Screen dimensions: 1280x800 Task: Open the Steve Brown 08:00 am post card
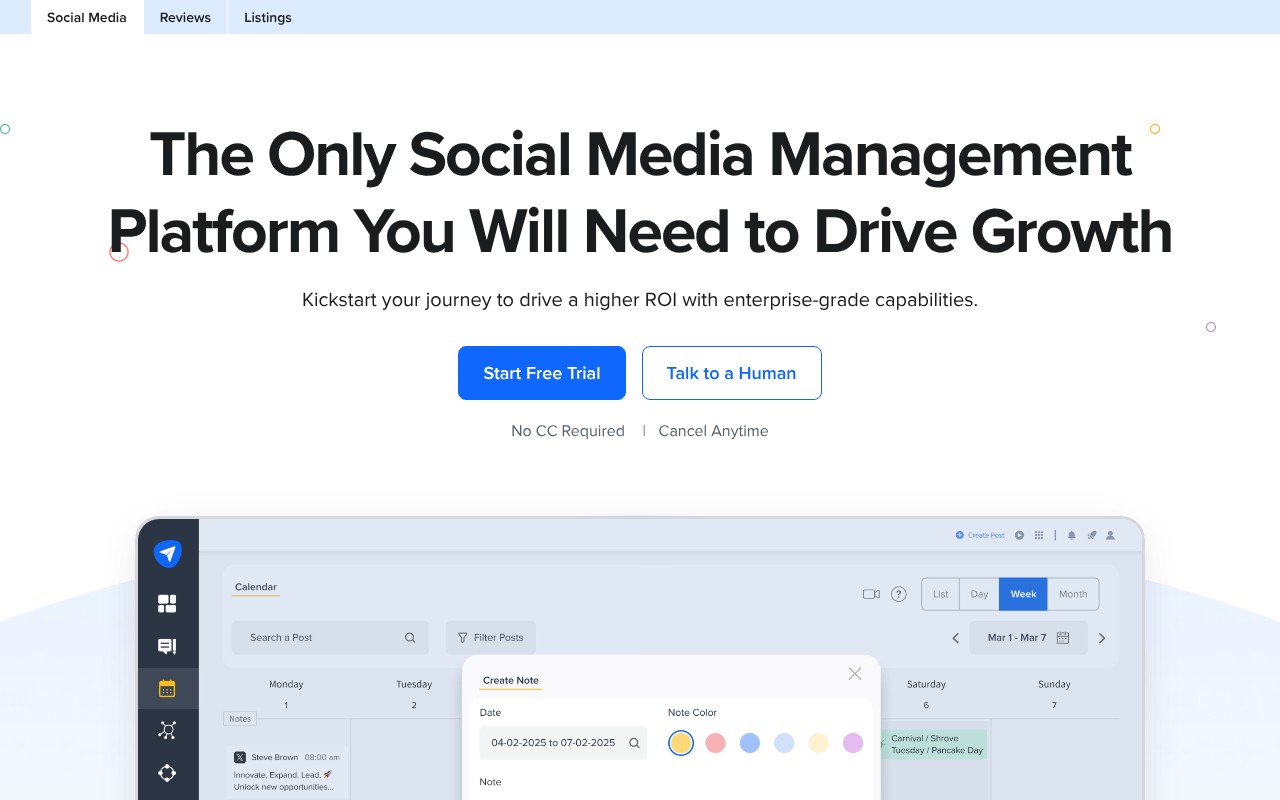[x=289, y=773]
